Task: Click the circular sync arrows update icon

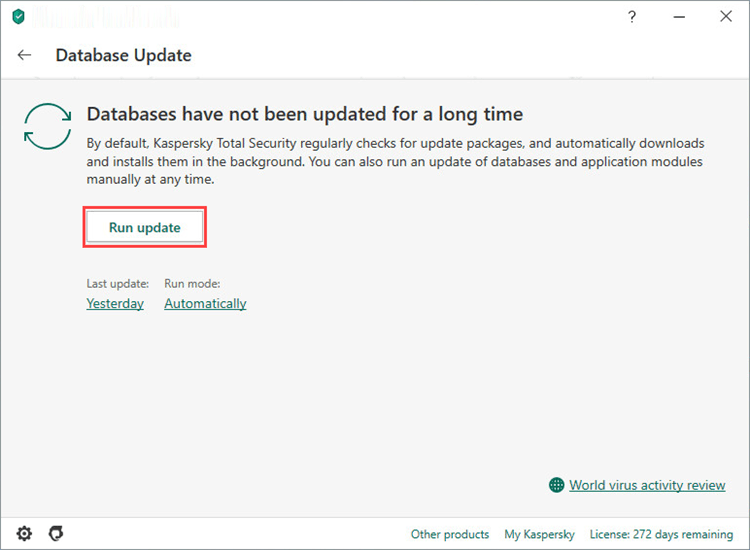Action: [47, 127]
